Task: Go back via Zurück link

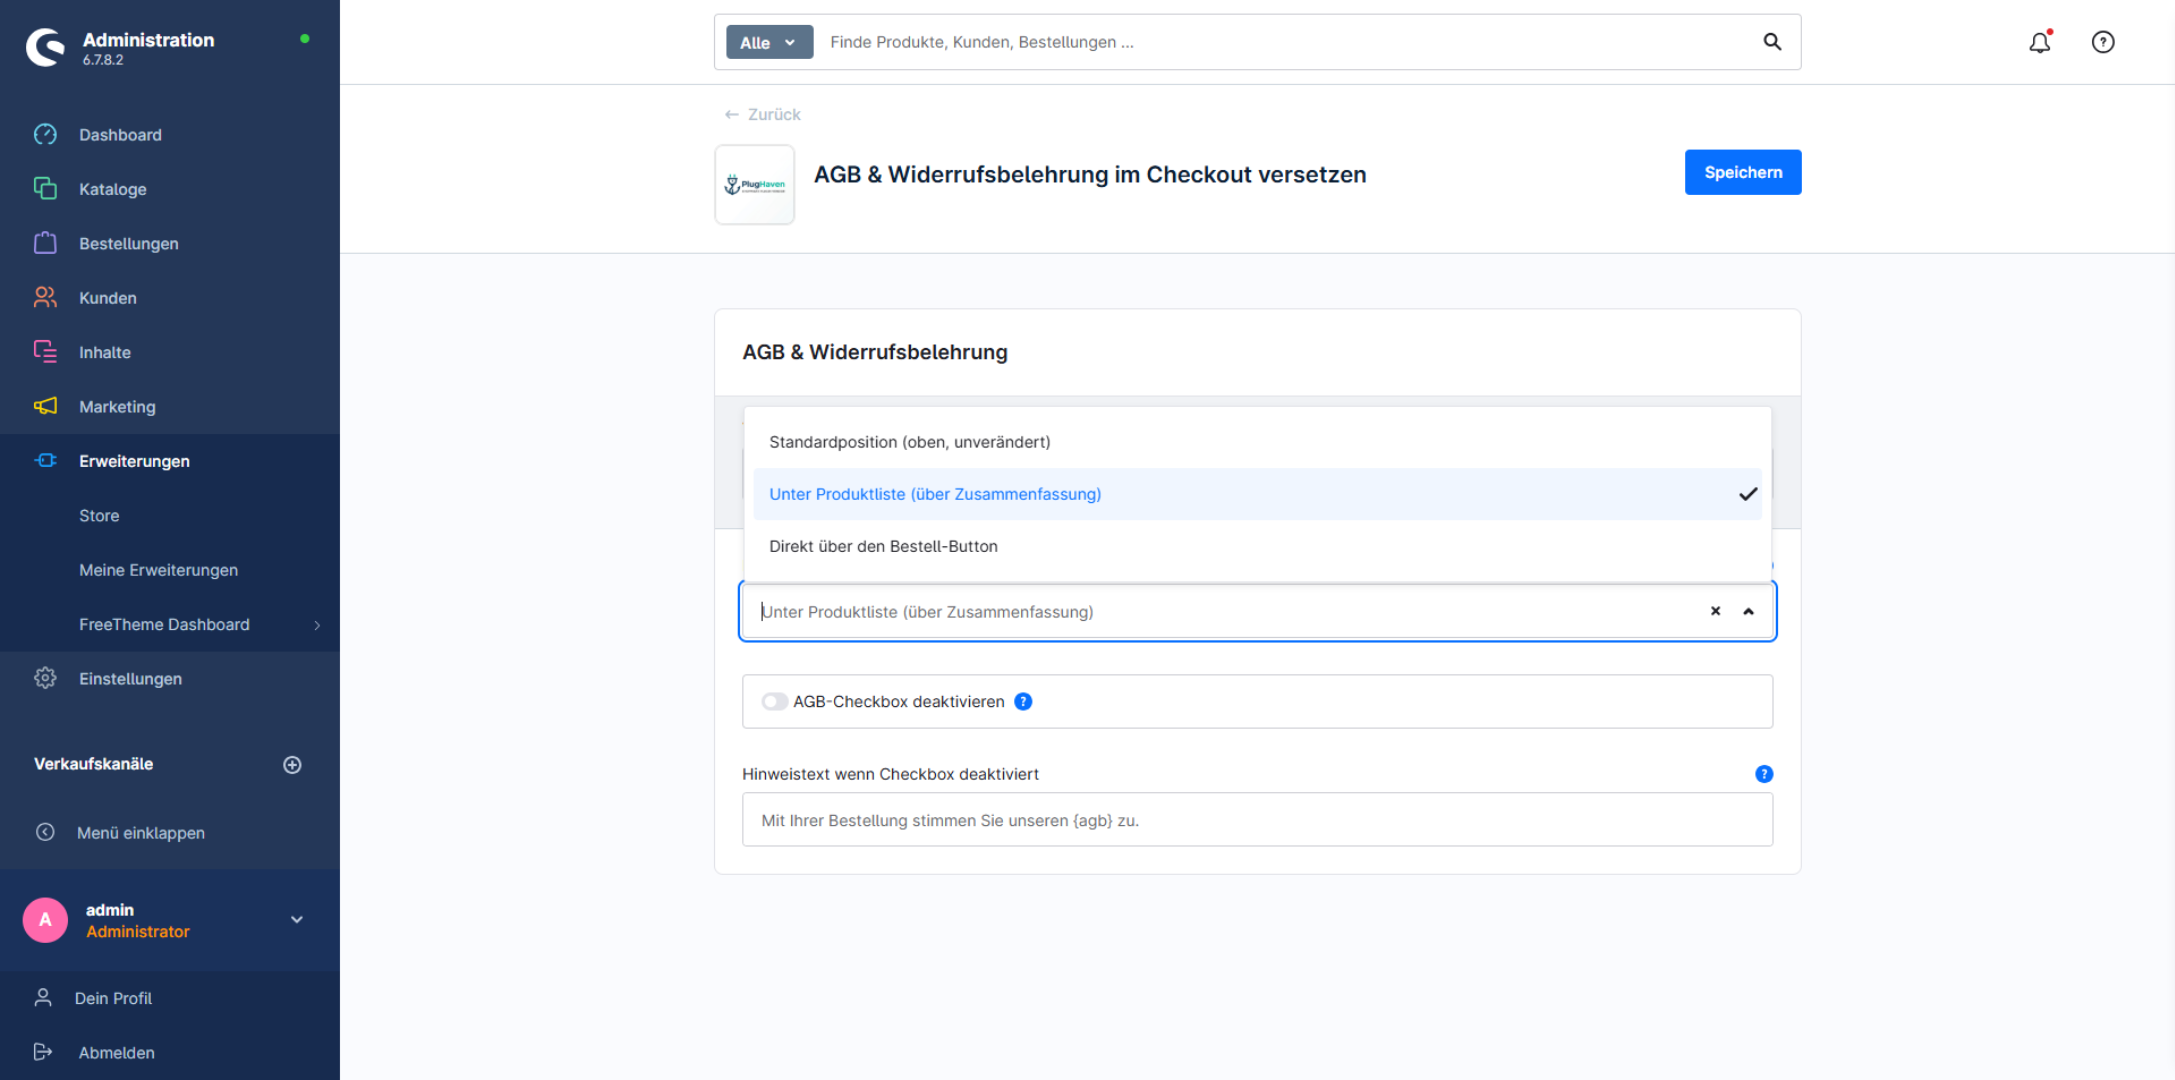Action: [762, 114]
